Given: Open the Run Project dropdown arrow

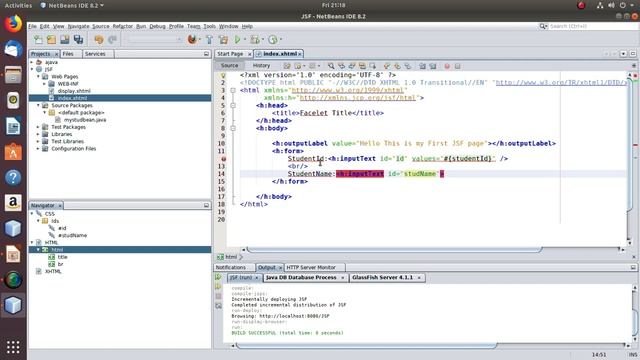Looking at the screenshot, I should point(245,40).
